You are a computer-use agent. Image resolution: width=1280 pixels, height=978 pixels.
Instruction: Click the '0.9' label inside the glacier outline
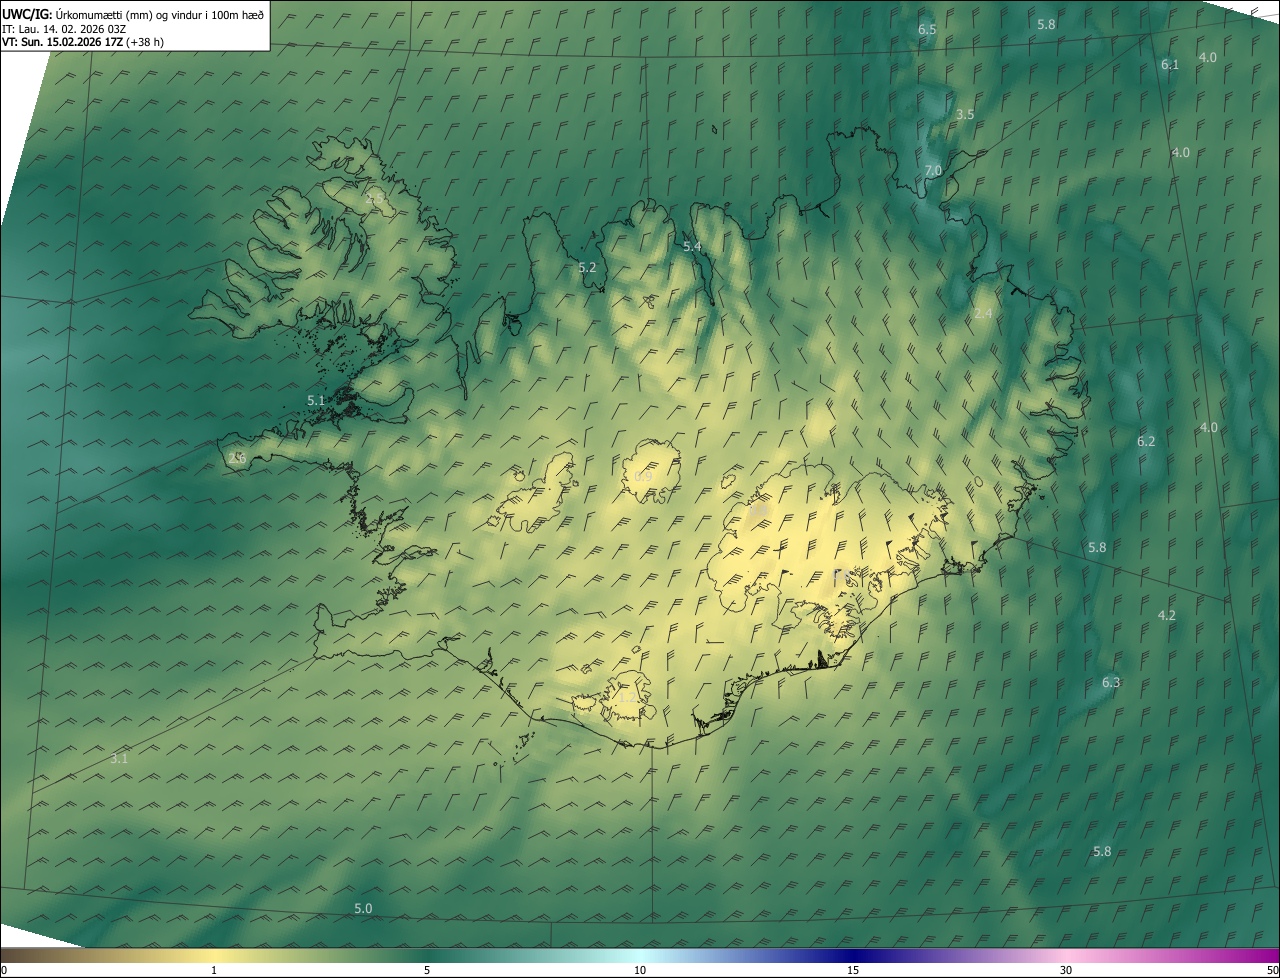tap(643, 477)
